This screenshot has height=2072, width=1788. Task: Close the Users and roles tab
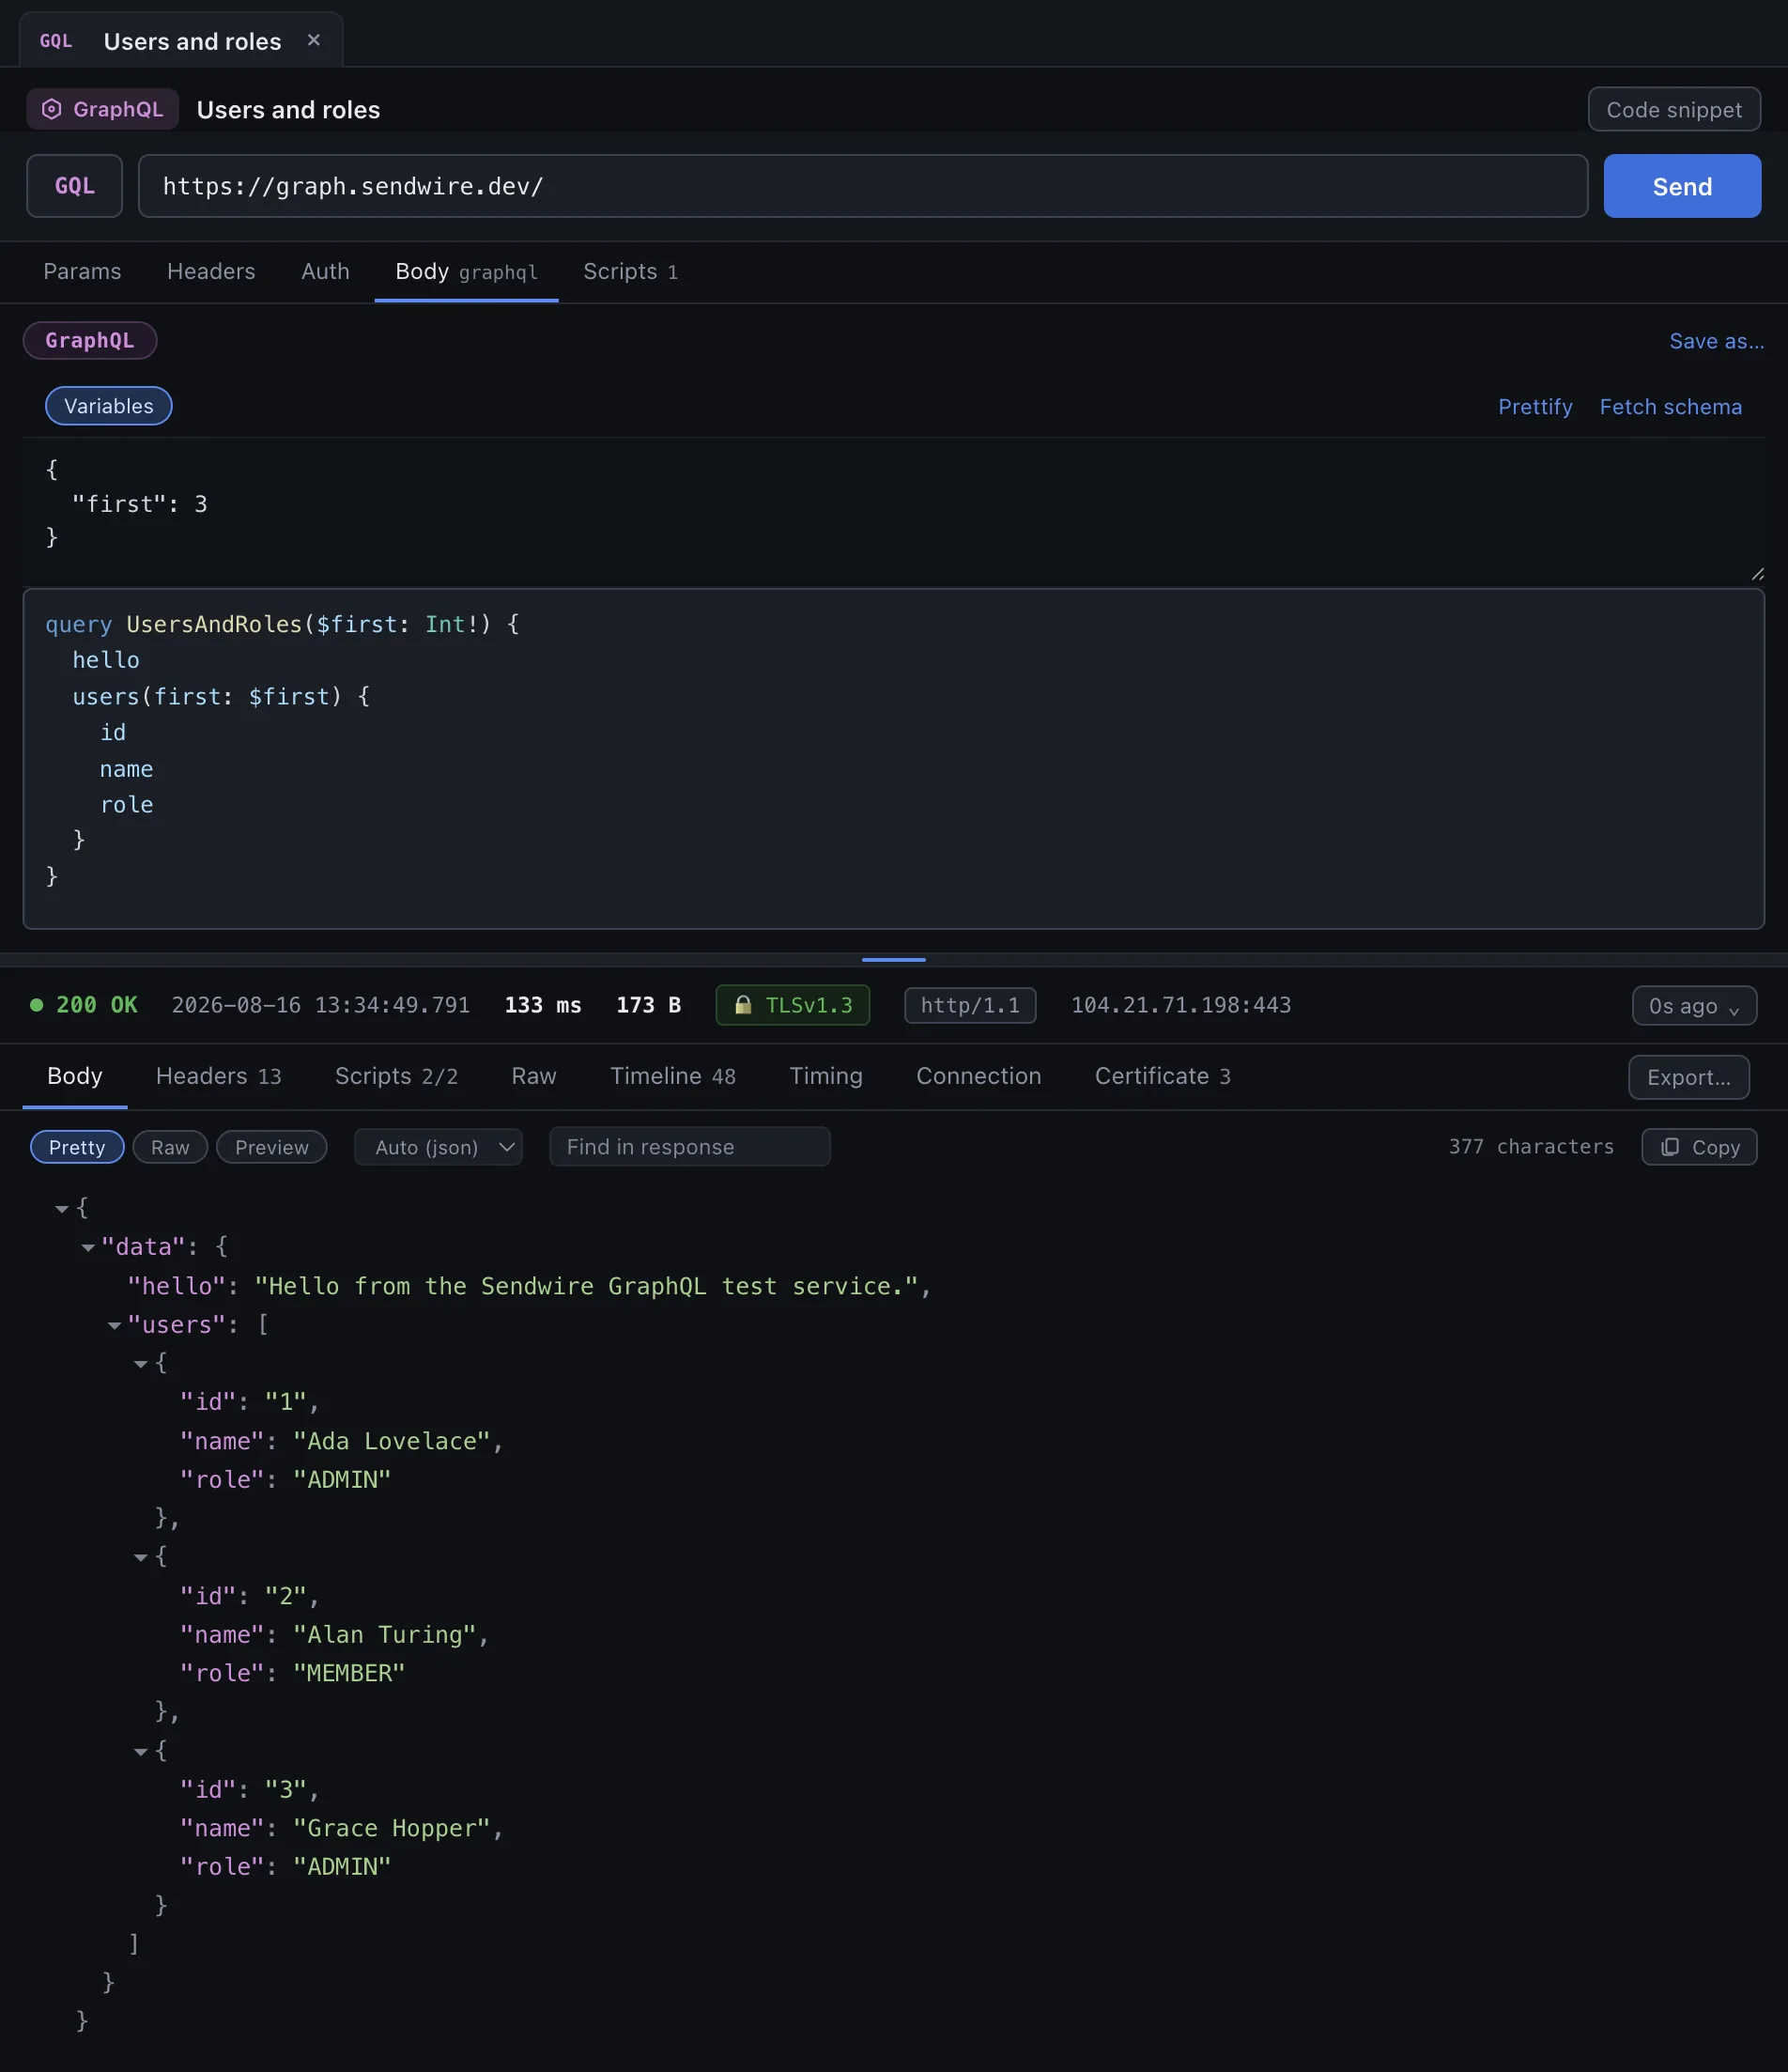coord(314,40)
